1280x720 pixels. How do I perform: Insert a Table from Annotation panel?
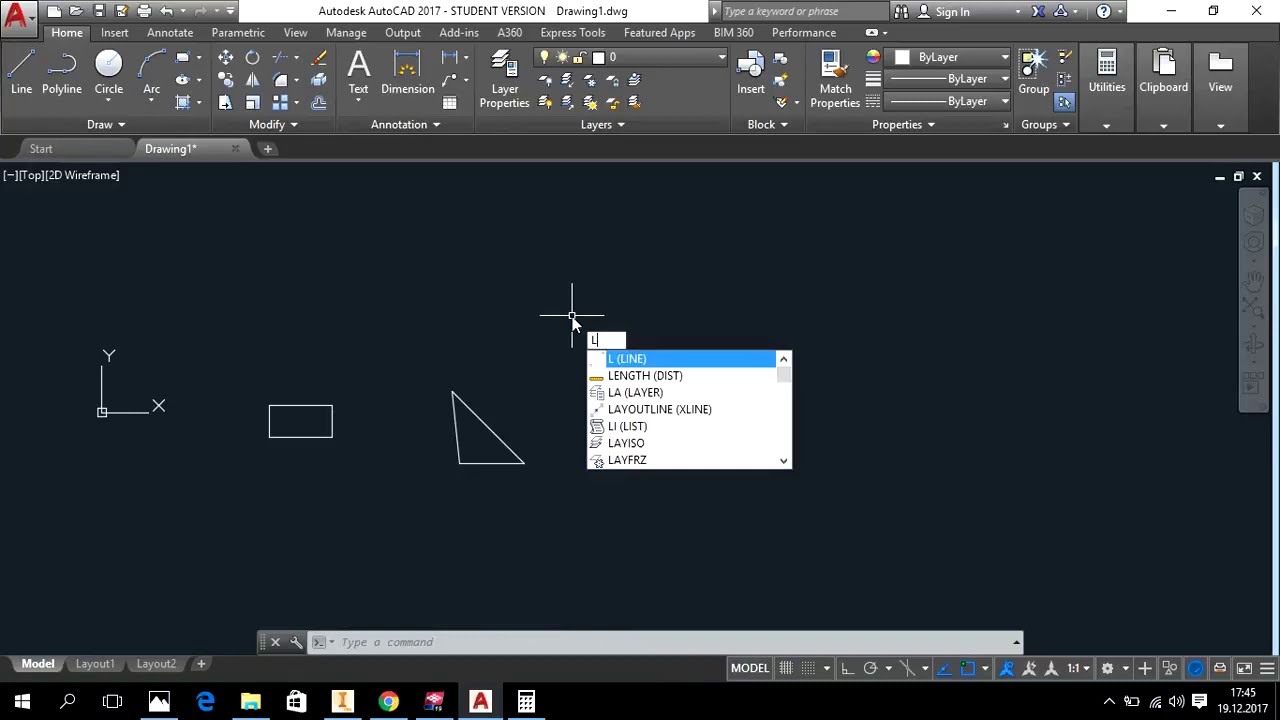coord(450,102)
